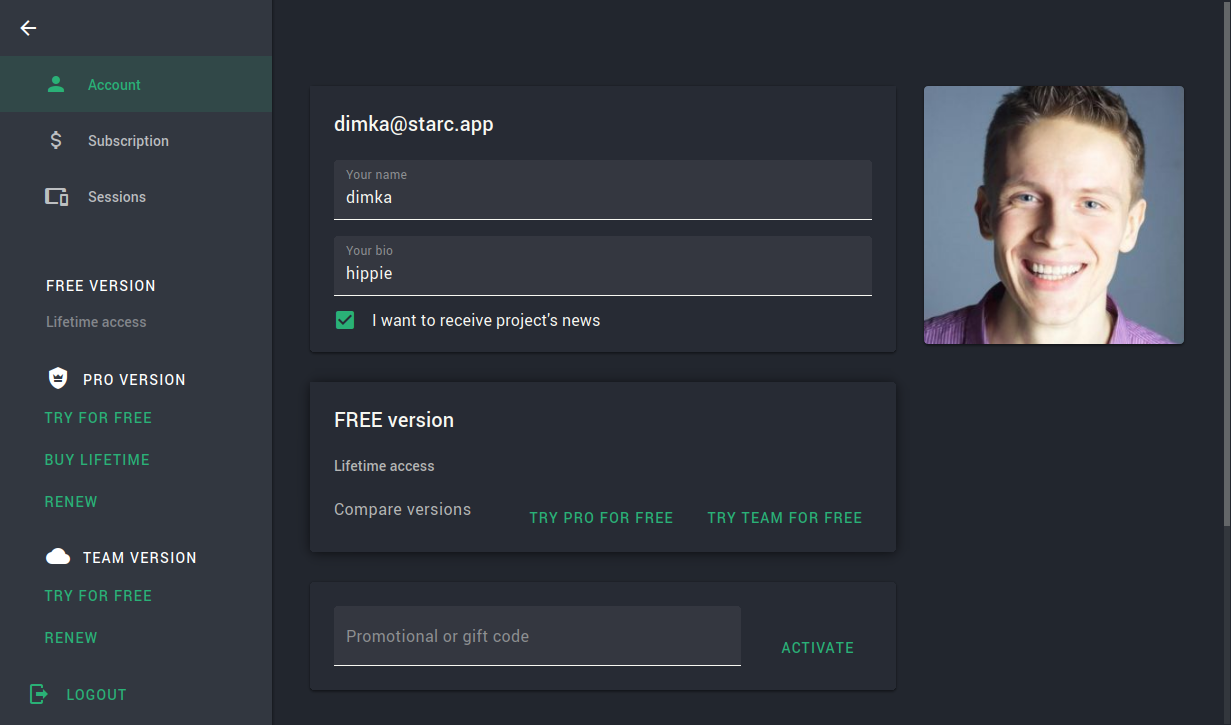Click RENEW under PRO VERSION
Screen dimensions: 1231x725
click(x=71, y=502)
